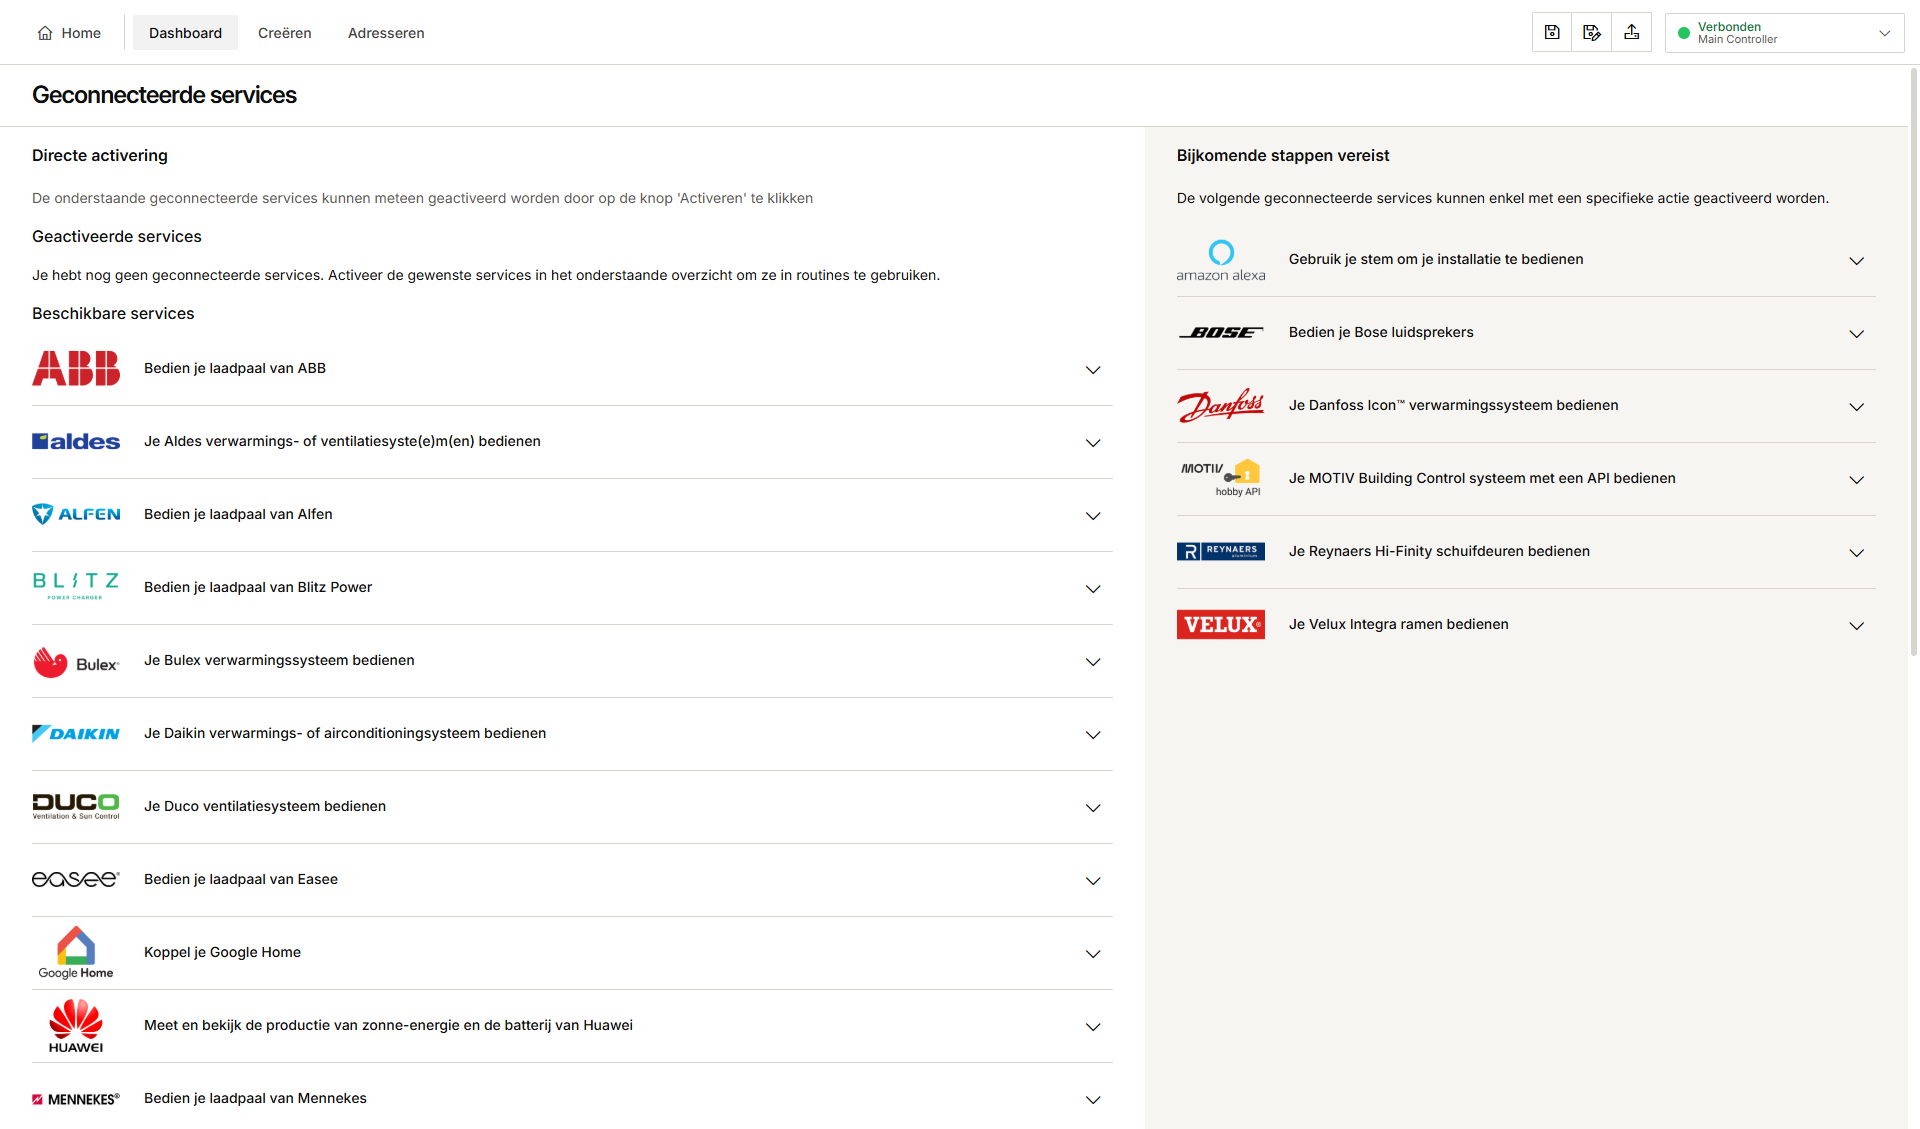This screenshot has width=1920, height=1129.
Task: Click the Google Home logo
Action: pos(76,953)
